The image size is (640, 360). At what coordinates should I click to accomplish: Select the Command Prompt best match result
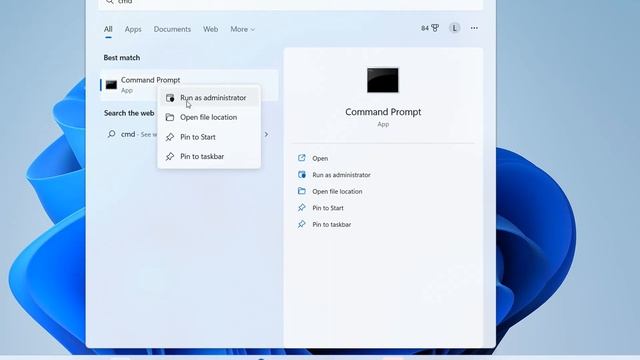point(189,85)
